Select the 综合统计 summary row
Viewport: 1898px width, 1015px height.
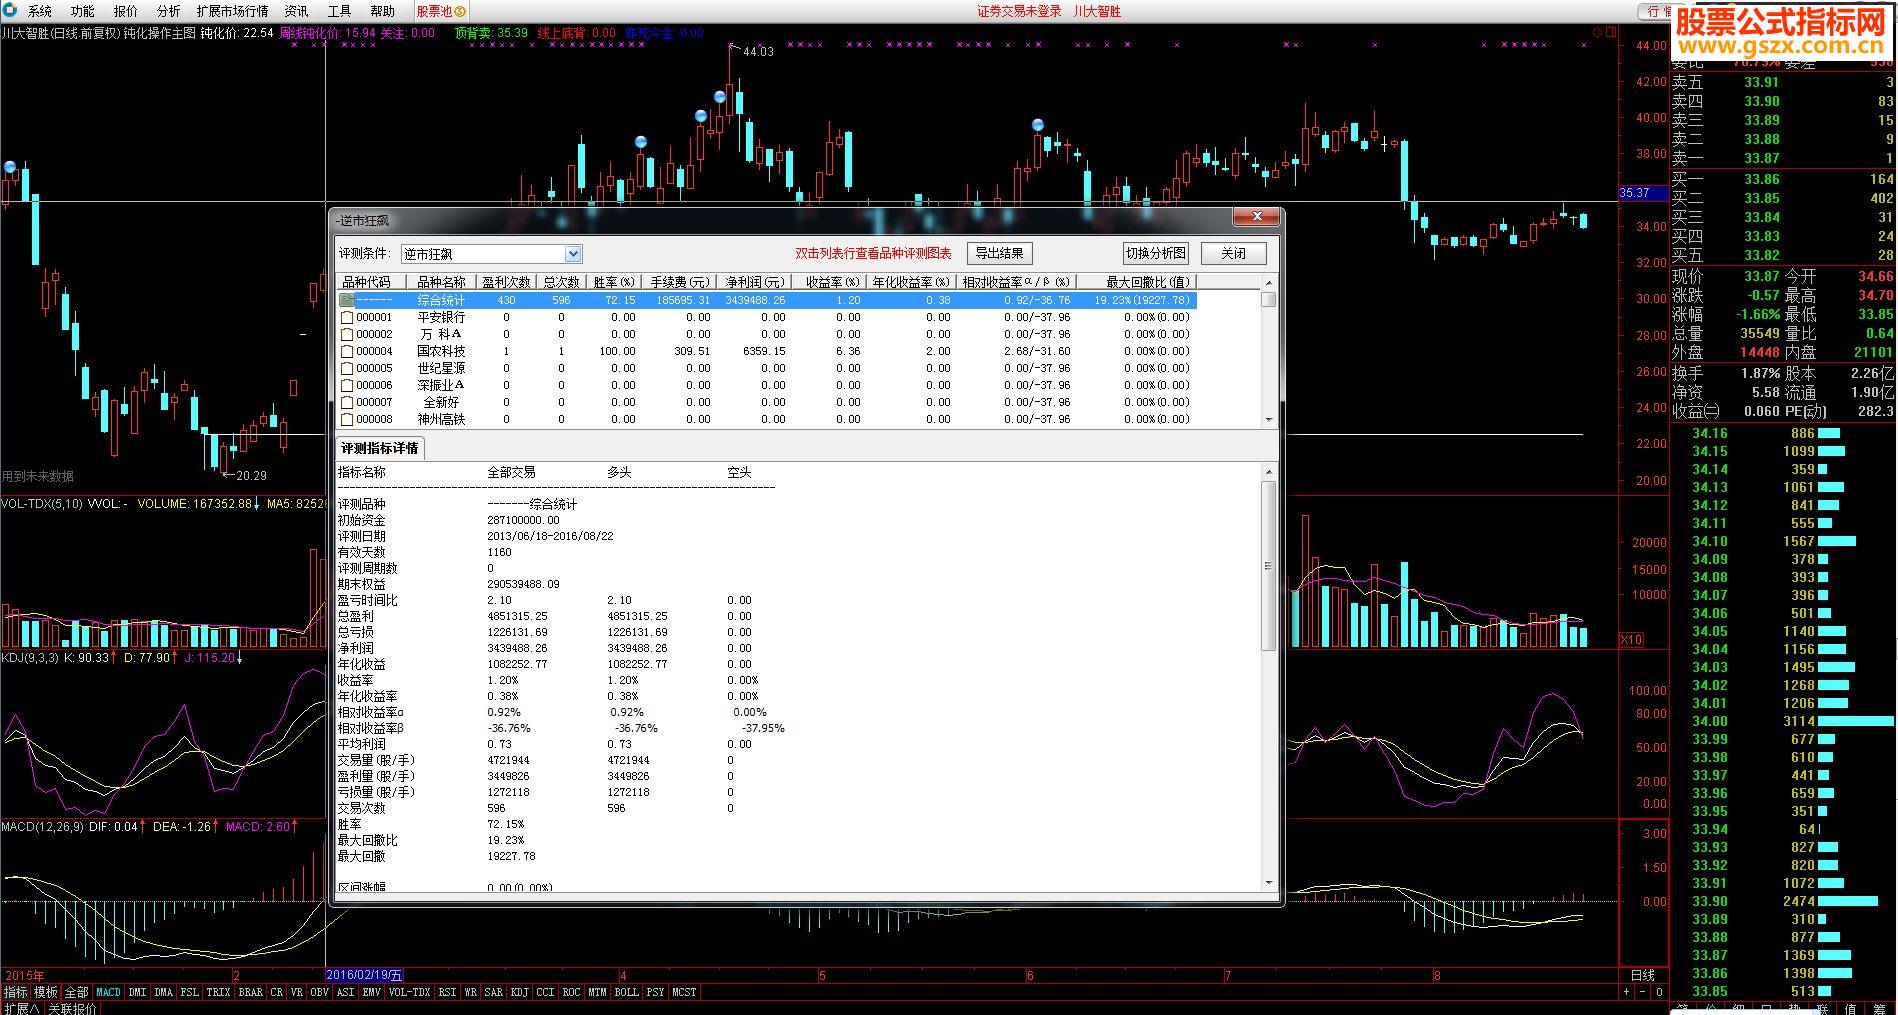766,300
